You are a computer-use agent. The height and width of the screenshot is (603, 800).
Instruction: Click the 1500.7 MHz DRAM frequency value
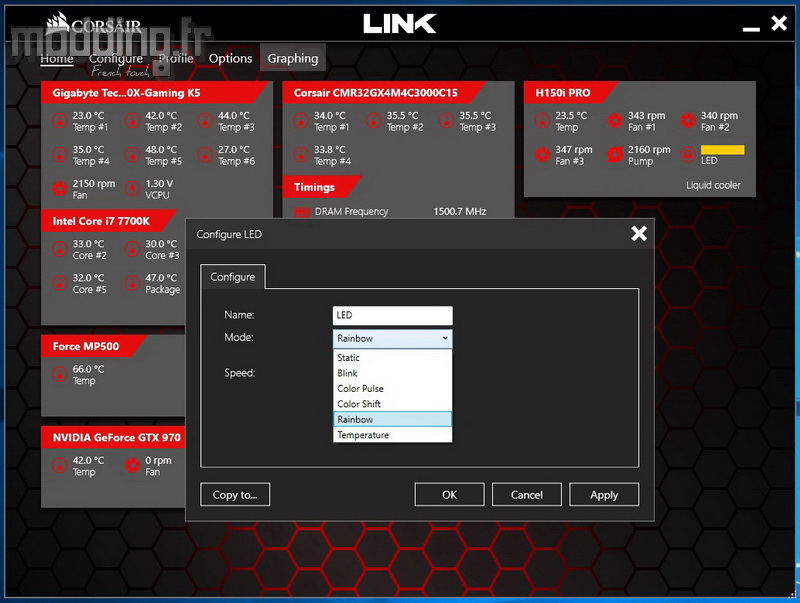(460, 211)
